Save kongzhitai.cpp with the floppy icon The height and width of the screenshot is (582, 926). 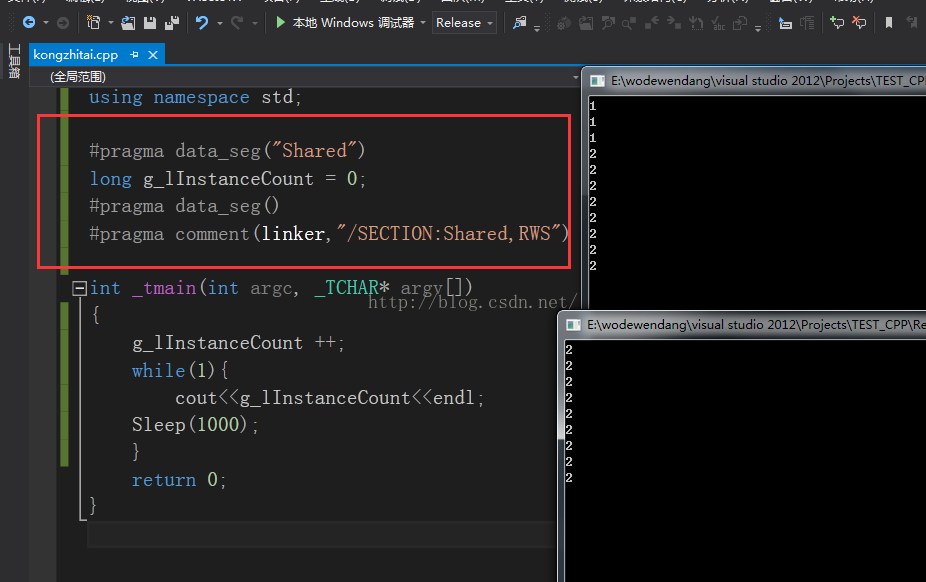[x=150, y=23]
